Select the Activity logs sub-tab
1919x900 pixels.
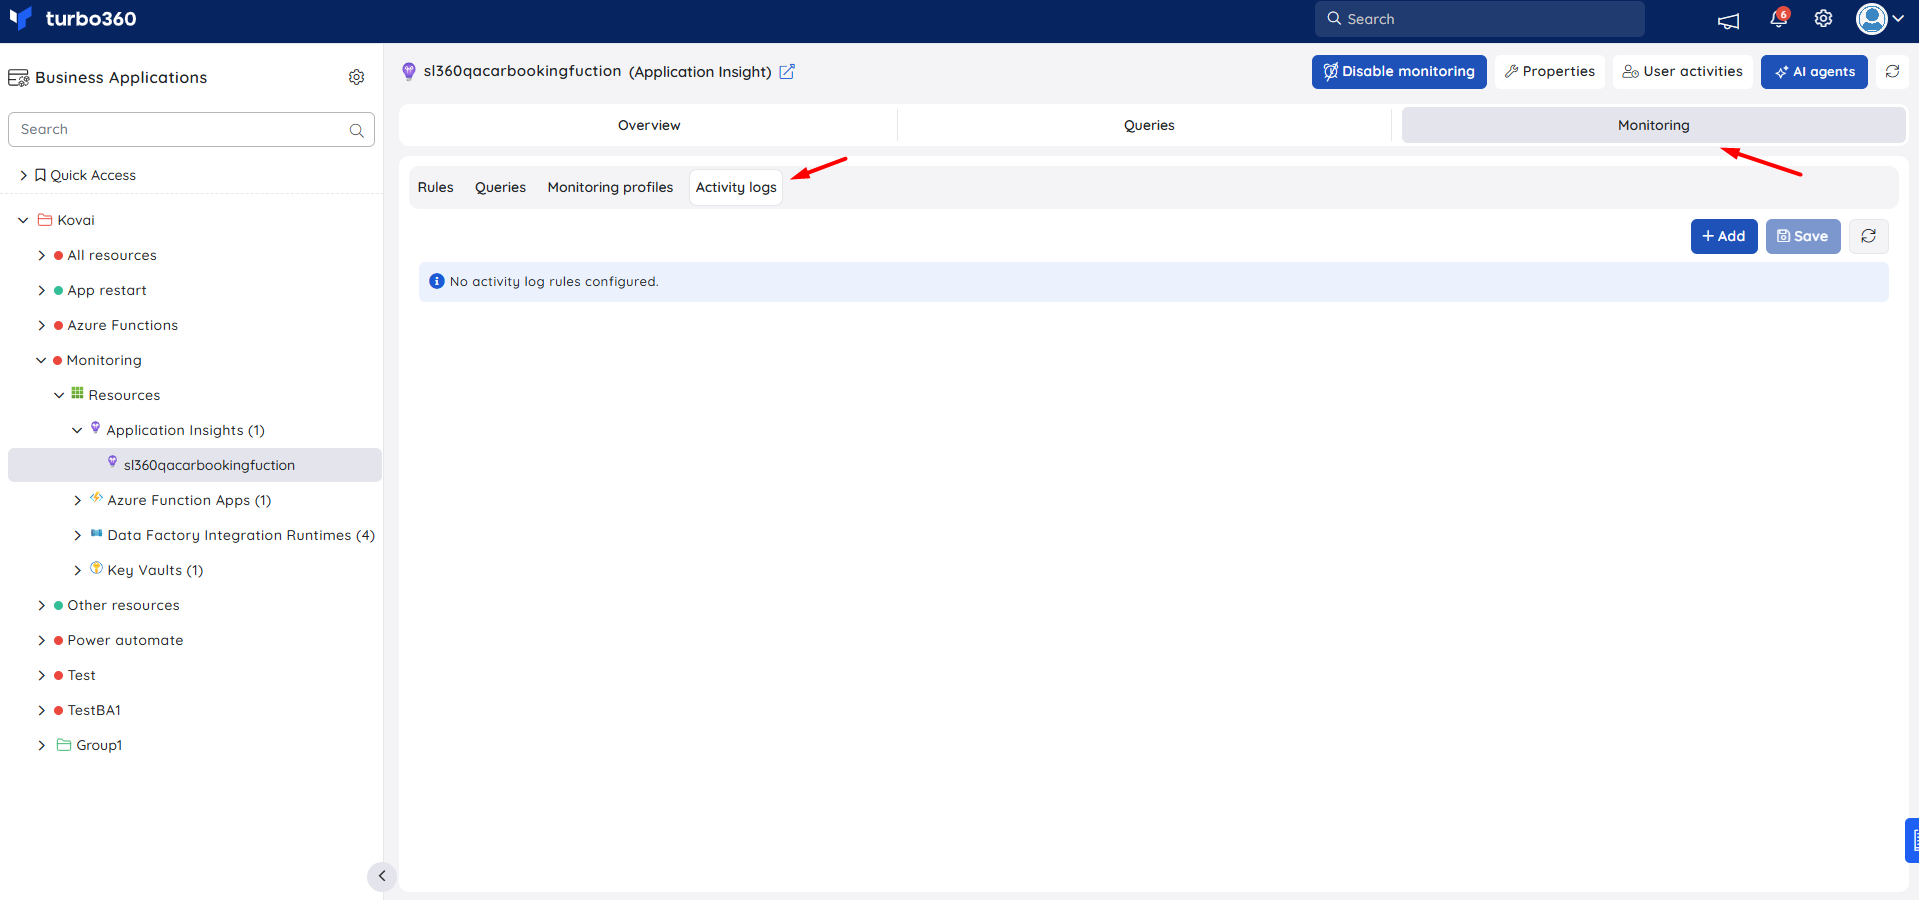tap(736, 187)
